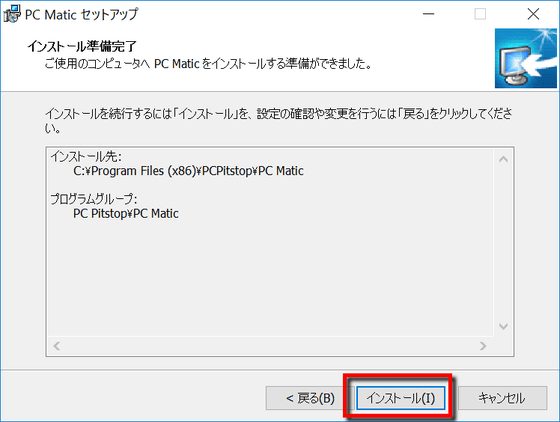Click the インストール先 label in summary
The image size is (560, 422).
coord(86,156)
